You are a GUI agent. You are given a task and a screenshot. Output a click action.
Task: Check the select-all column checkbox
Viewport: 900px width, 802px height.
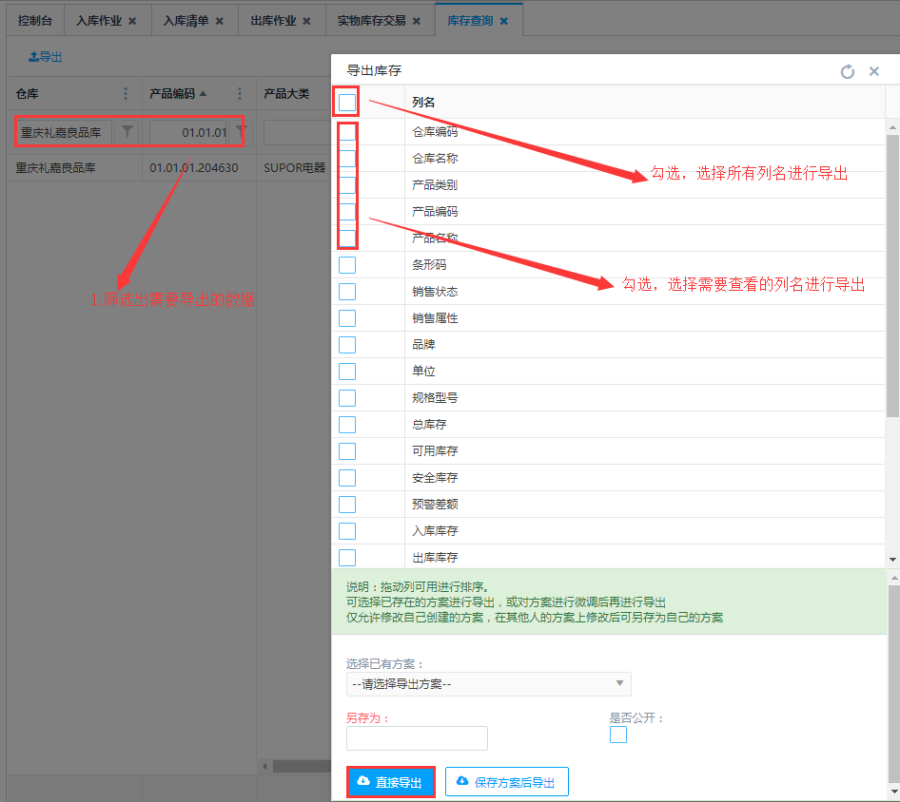point(347,102)
